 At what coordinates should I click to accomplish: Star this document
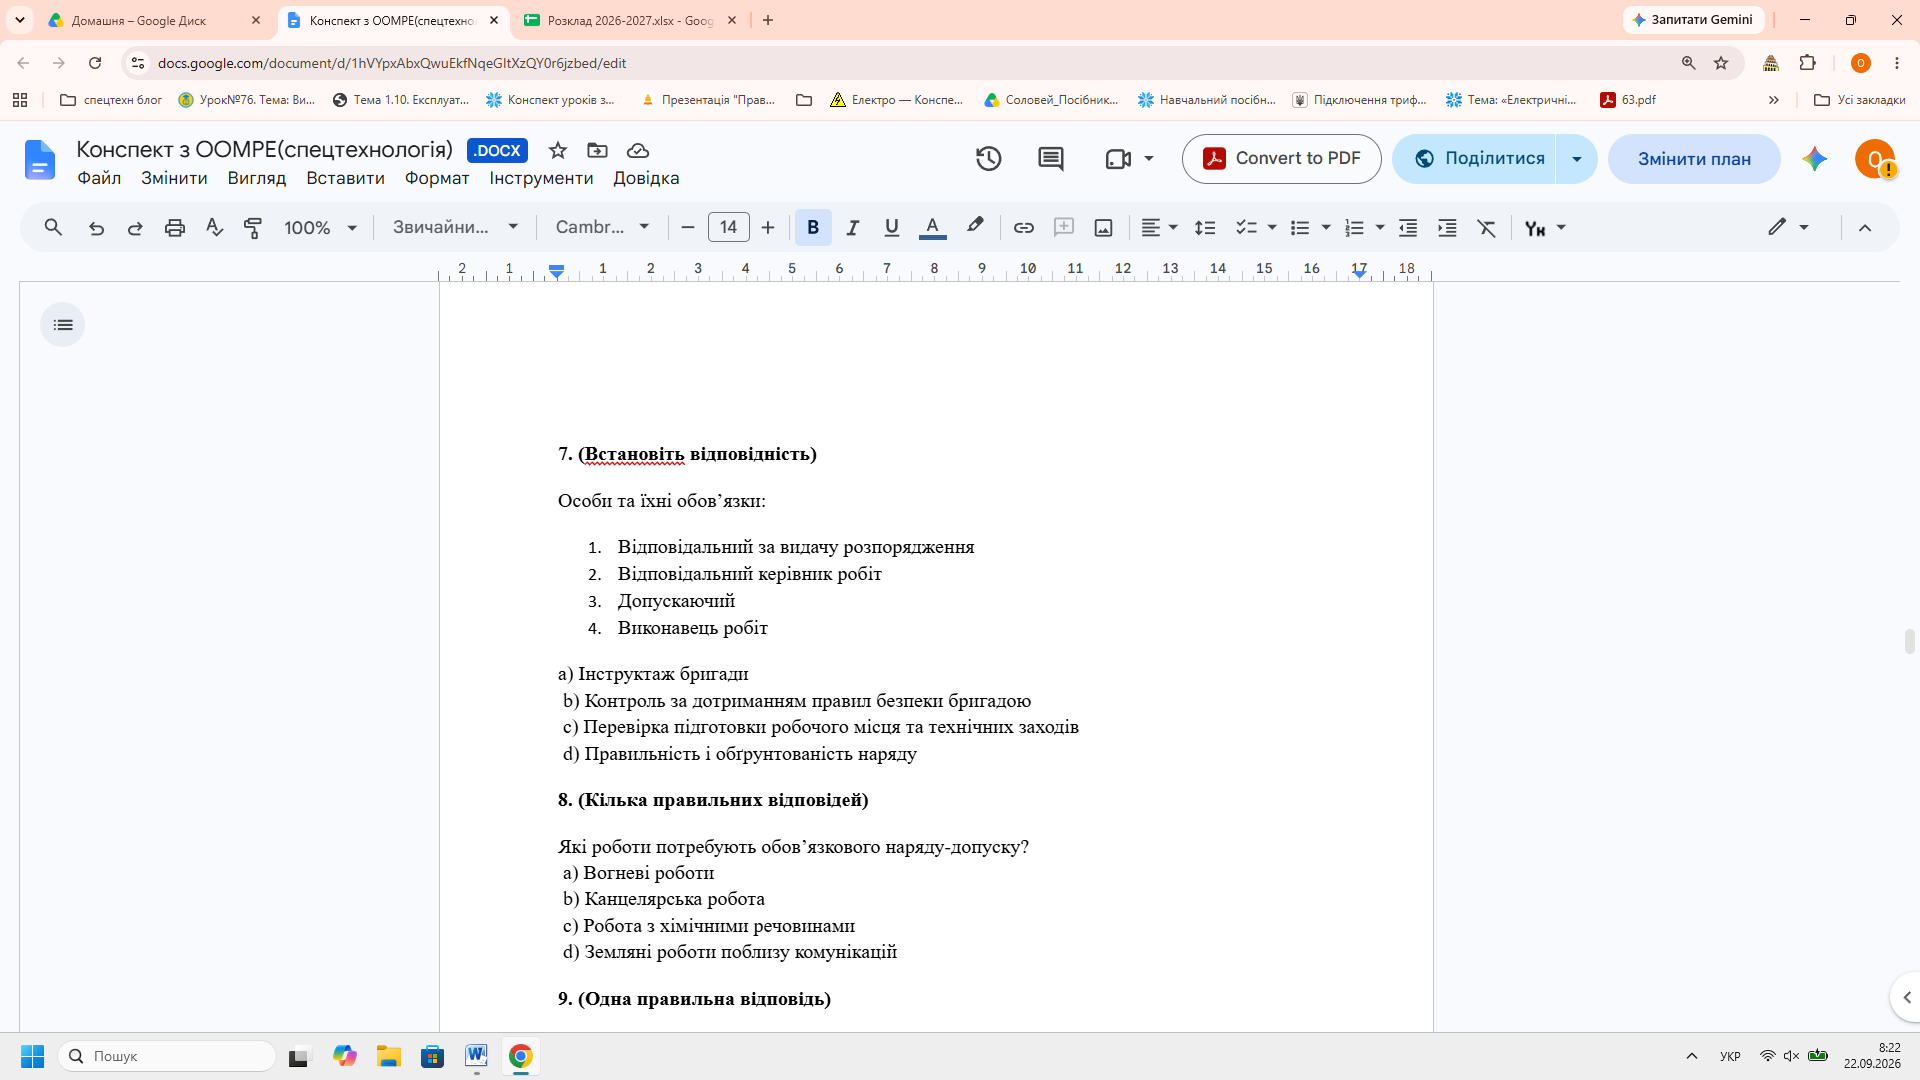[x=558, y=150]
